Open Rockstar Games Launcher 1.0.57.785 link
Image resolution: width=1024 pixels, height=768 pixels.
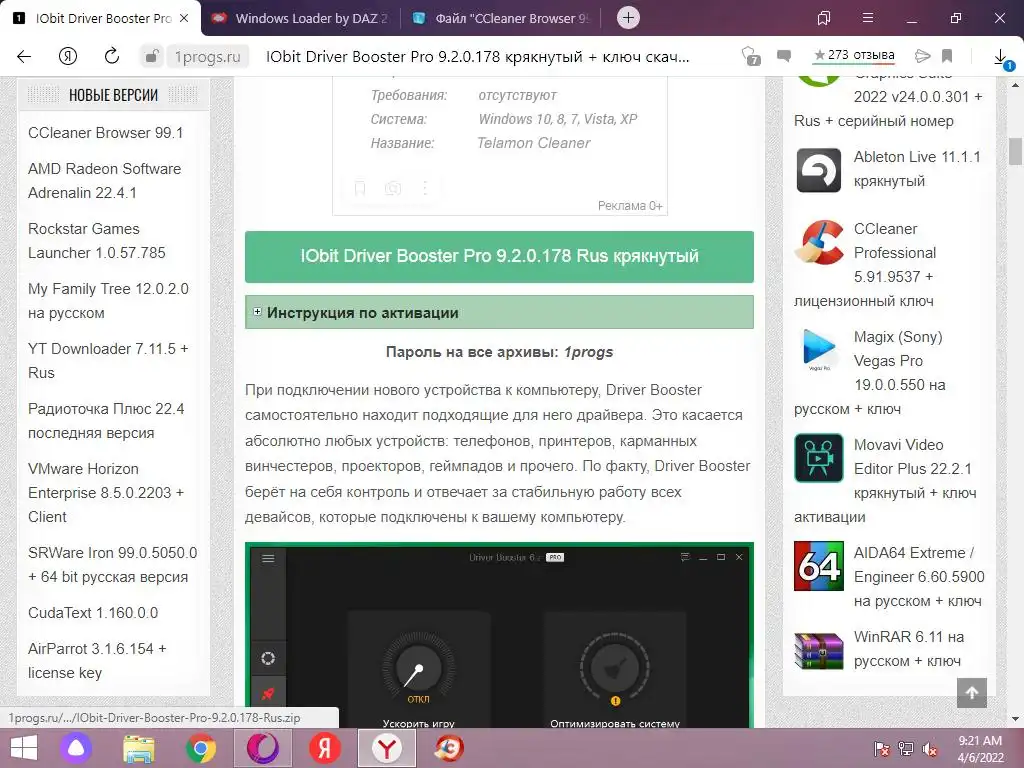click(97, 240)
